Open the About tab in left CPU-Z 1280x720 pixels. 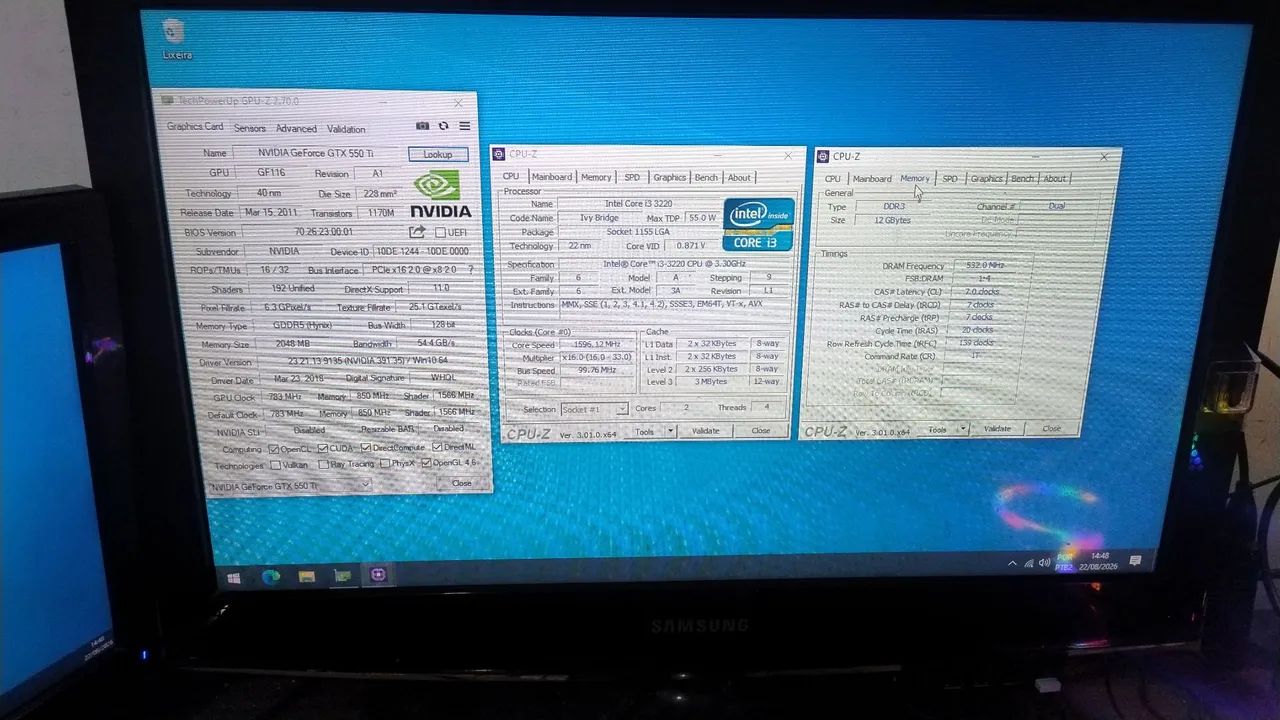tap(739, 177)
